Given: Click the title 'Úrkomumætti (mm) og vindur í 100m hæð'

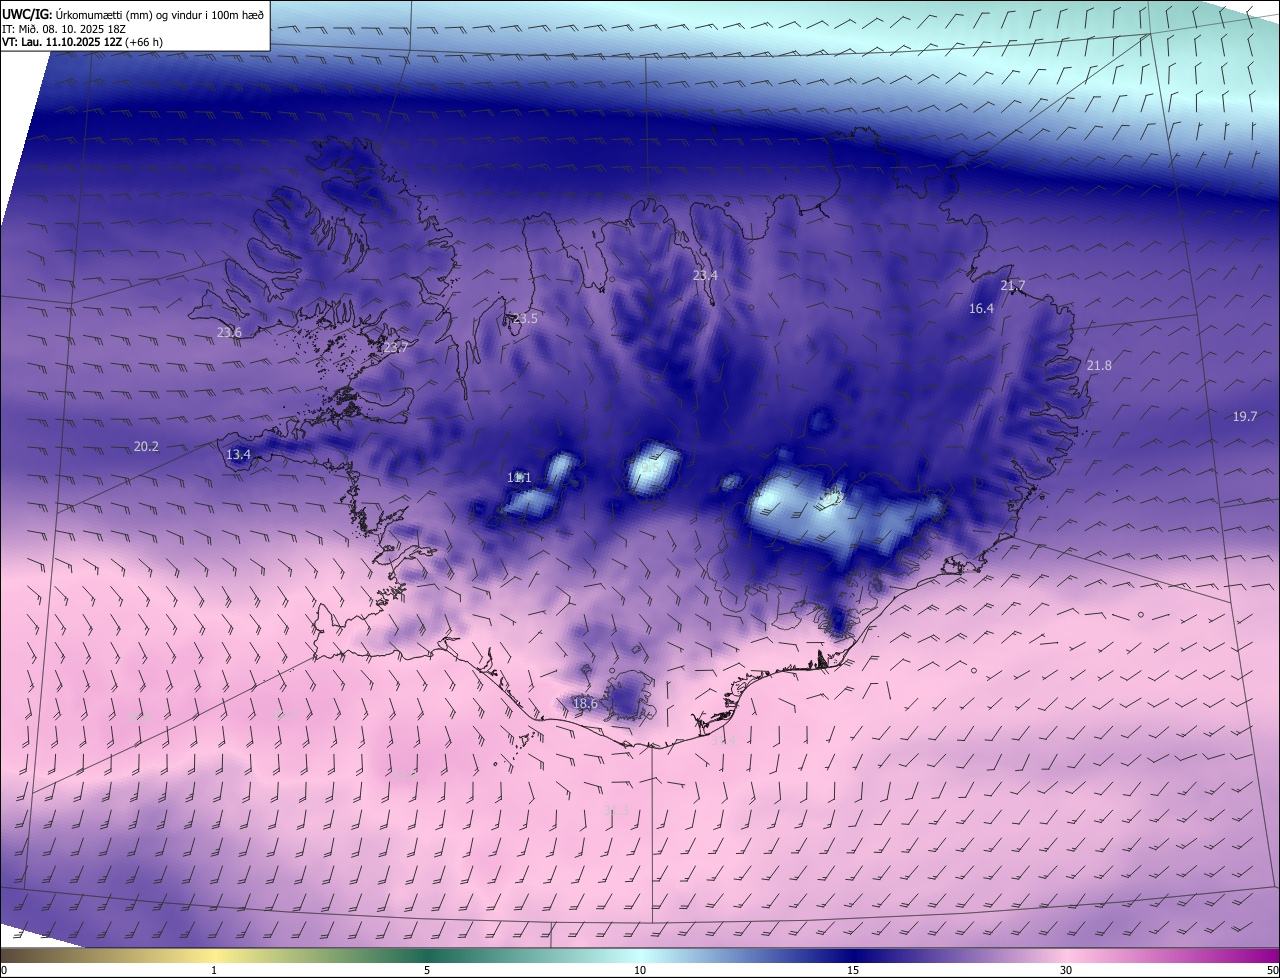Looking at the screenshot, I should [159, 14].
